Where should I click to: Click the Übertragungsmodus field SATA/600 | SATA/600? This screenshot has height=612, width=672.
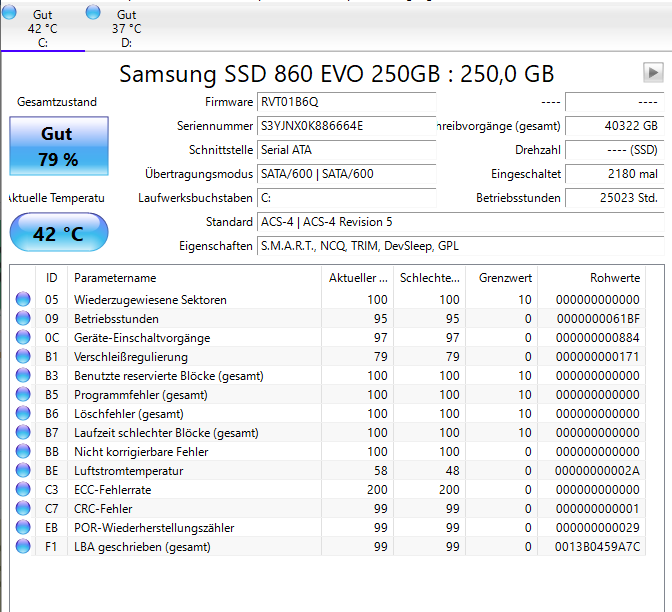pos(346,174)
